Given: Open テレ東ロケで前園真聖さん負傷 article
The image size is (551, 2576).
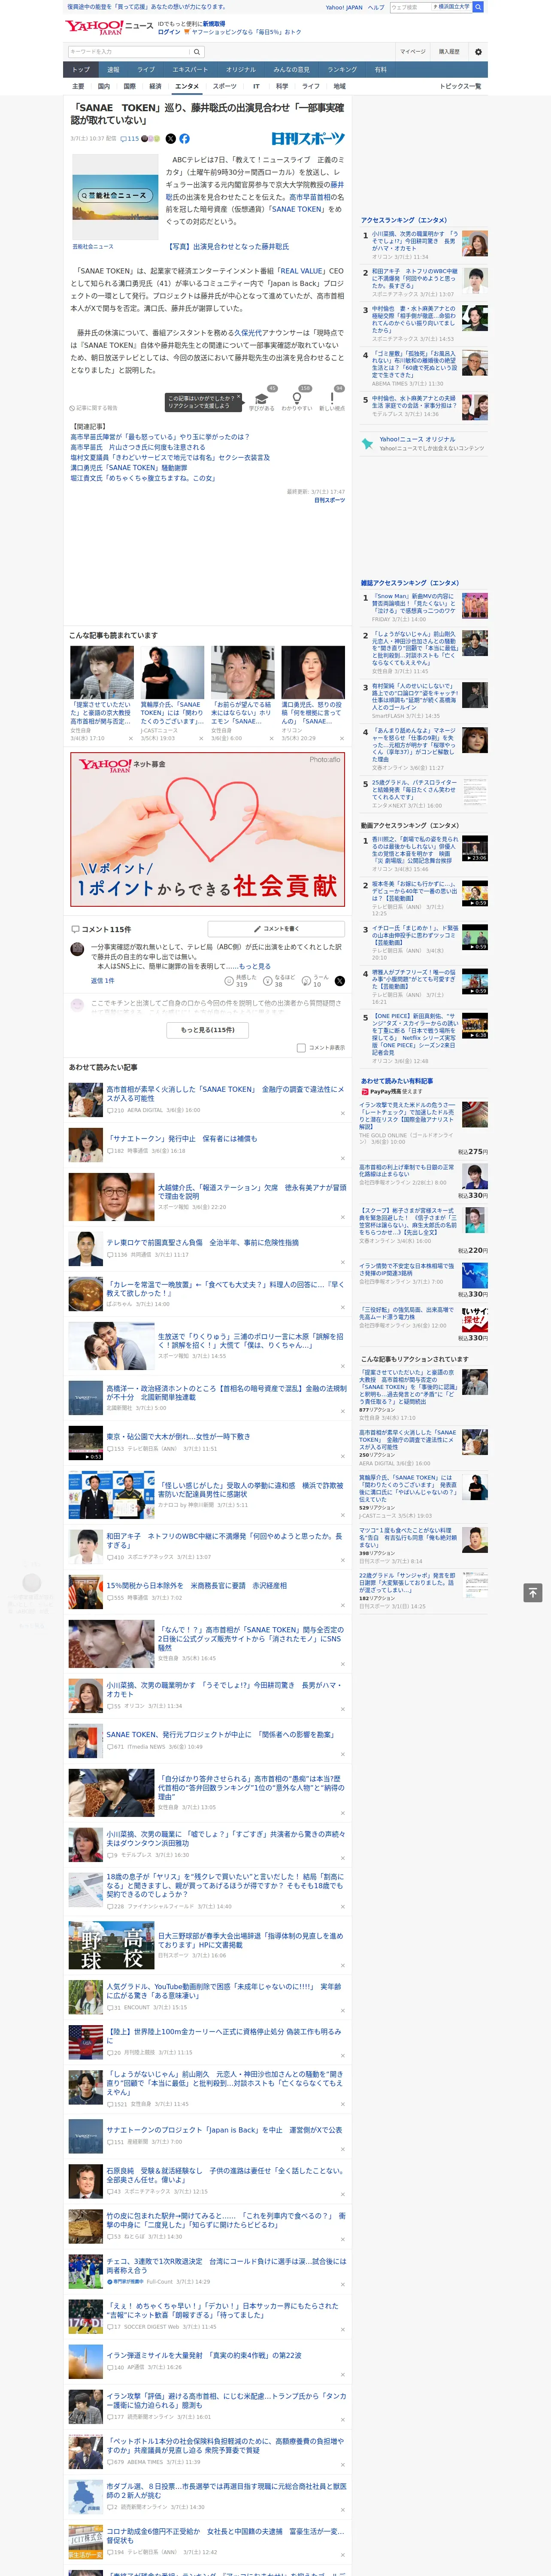Looking at the screenshot, I should [x=203, y=1242].
